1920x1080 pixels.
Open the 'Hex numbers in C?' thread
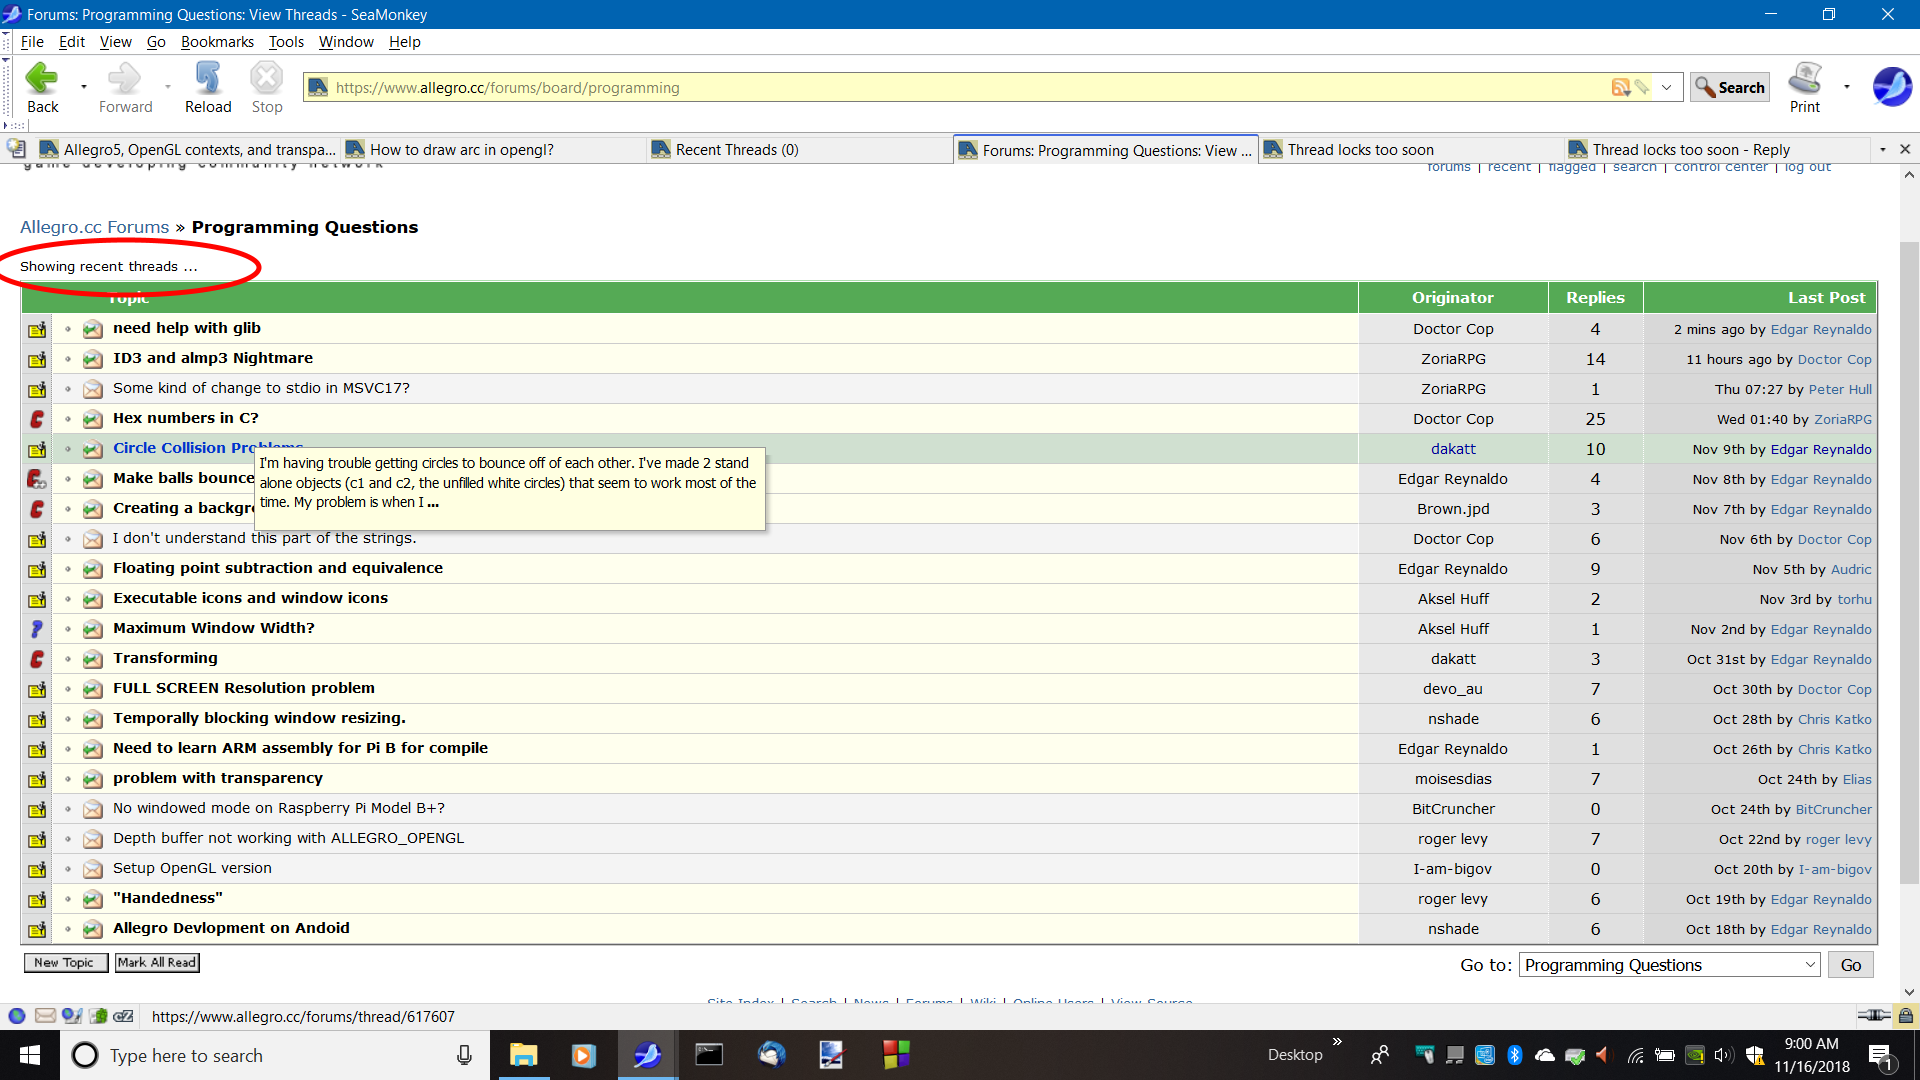click(185, 418)
